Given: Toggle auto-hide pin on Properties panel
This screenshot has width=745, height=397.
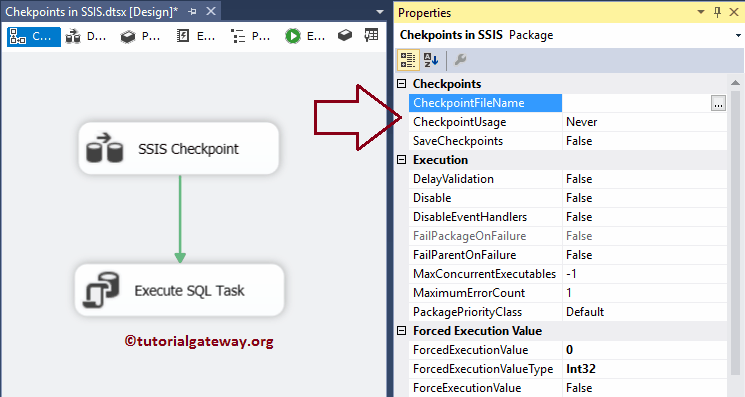Looking at the screenshot, I should [717, 12].
